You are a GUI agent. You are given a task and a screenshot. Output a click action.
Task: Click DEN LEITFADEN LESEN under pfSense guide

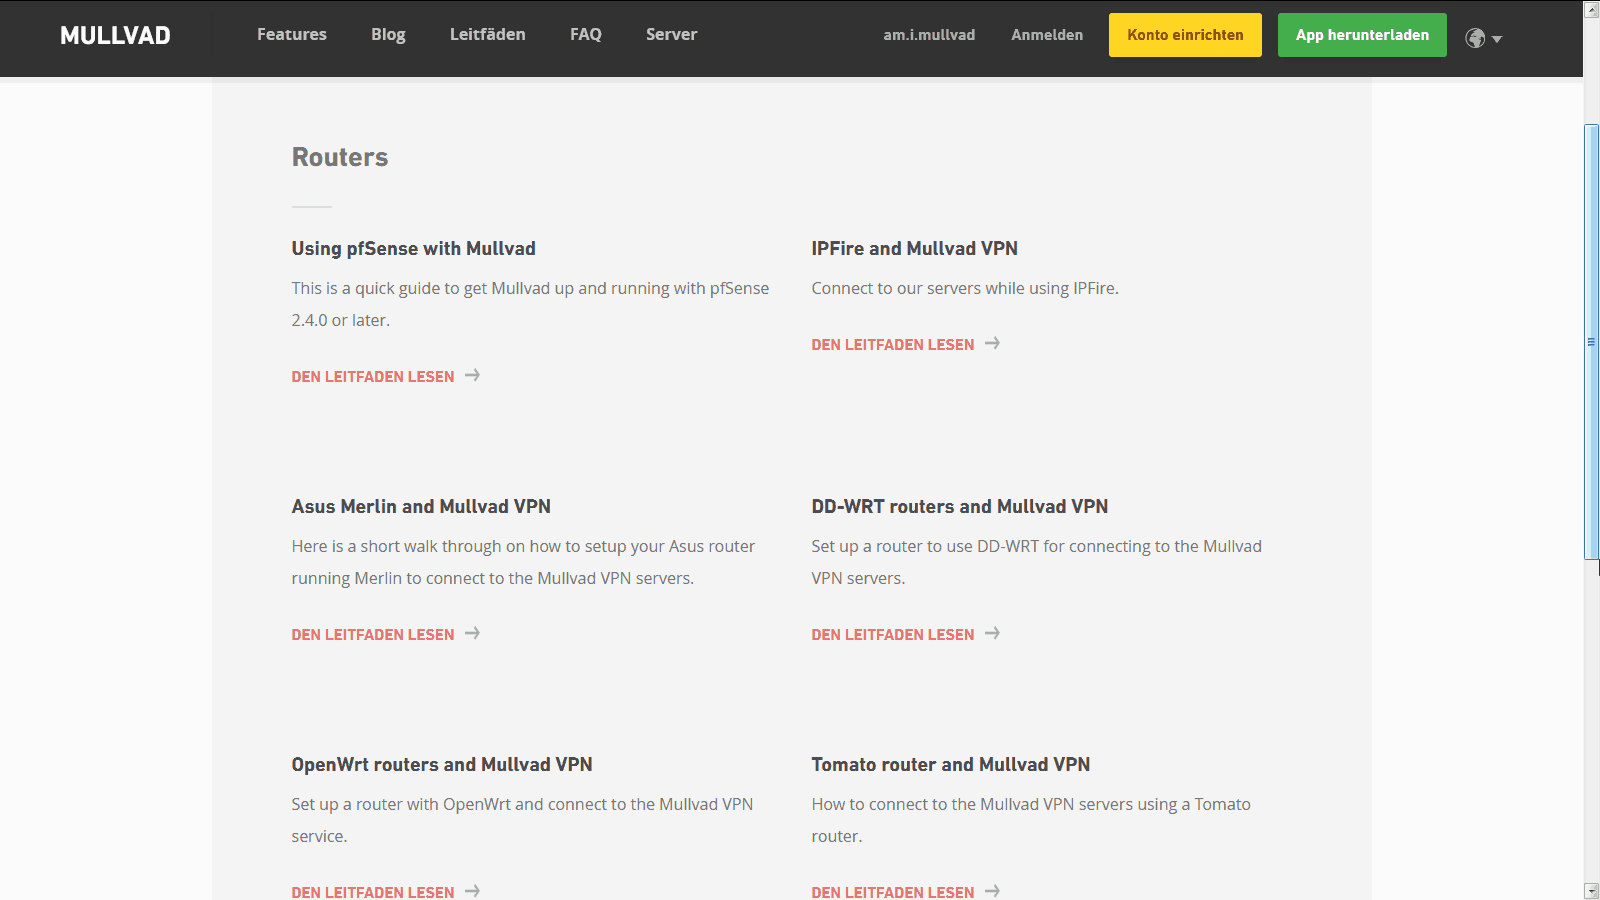(373, 376)
